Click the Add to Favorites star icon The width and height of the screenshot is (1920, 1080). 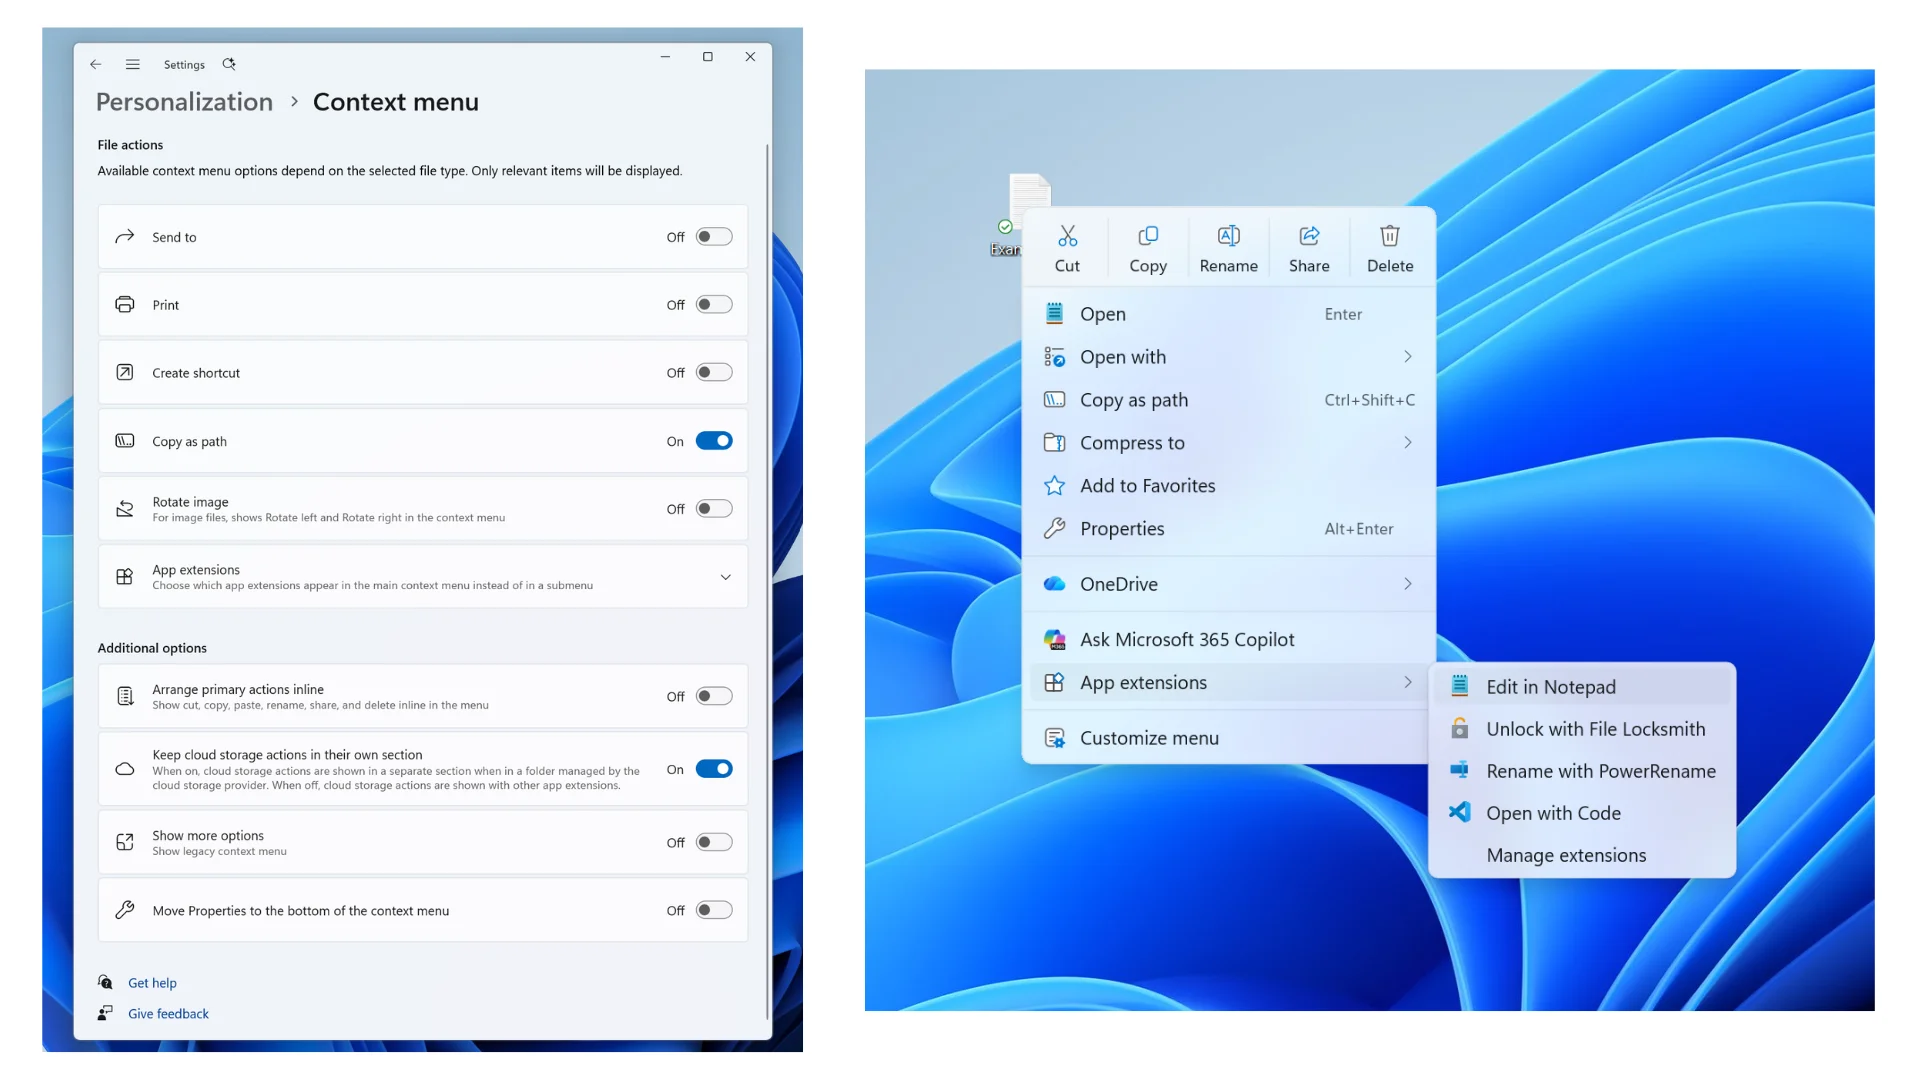(1054, 486)
